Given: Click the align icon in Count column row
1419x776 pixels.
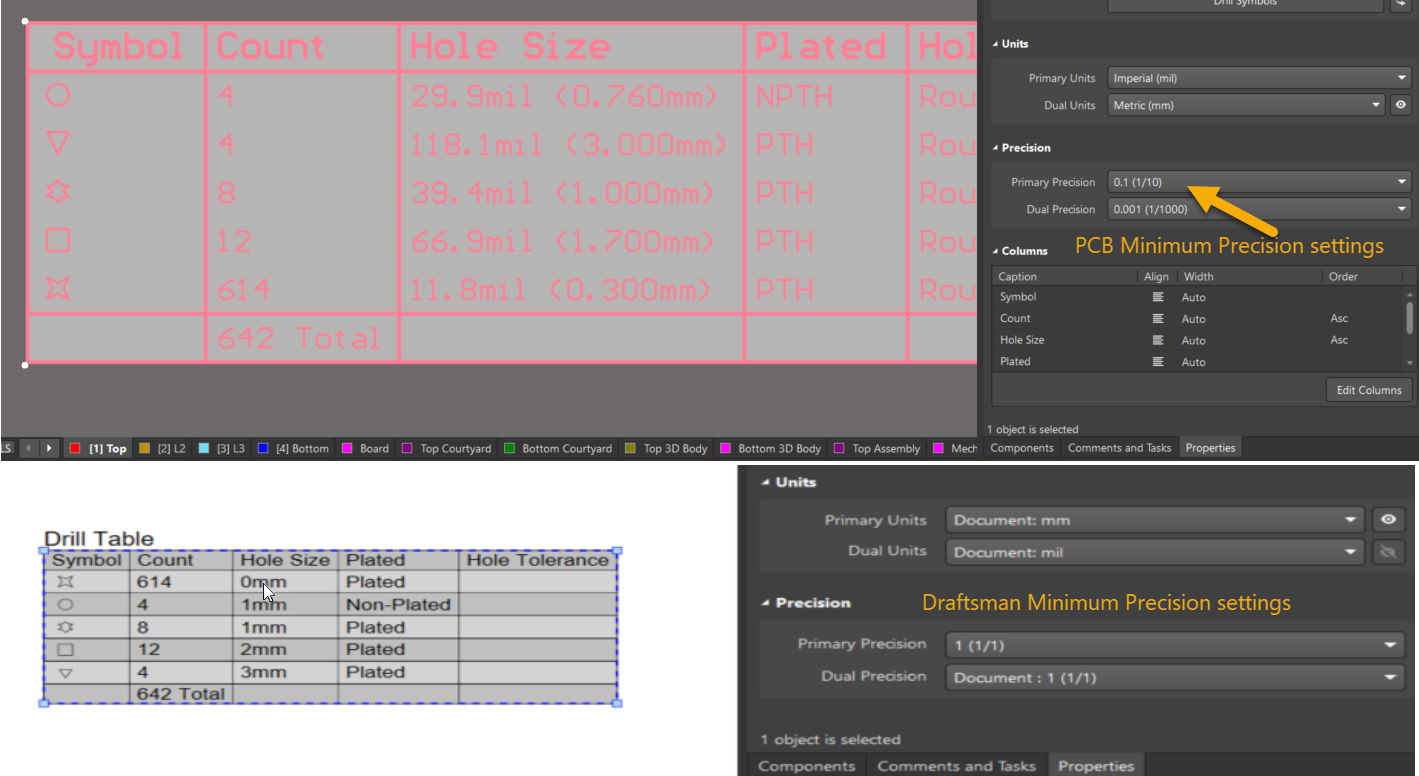Looking at the screenshot, I should [x=1158, y=319].
